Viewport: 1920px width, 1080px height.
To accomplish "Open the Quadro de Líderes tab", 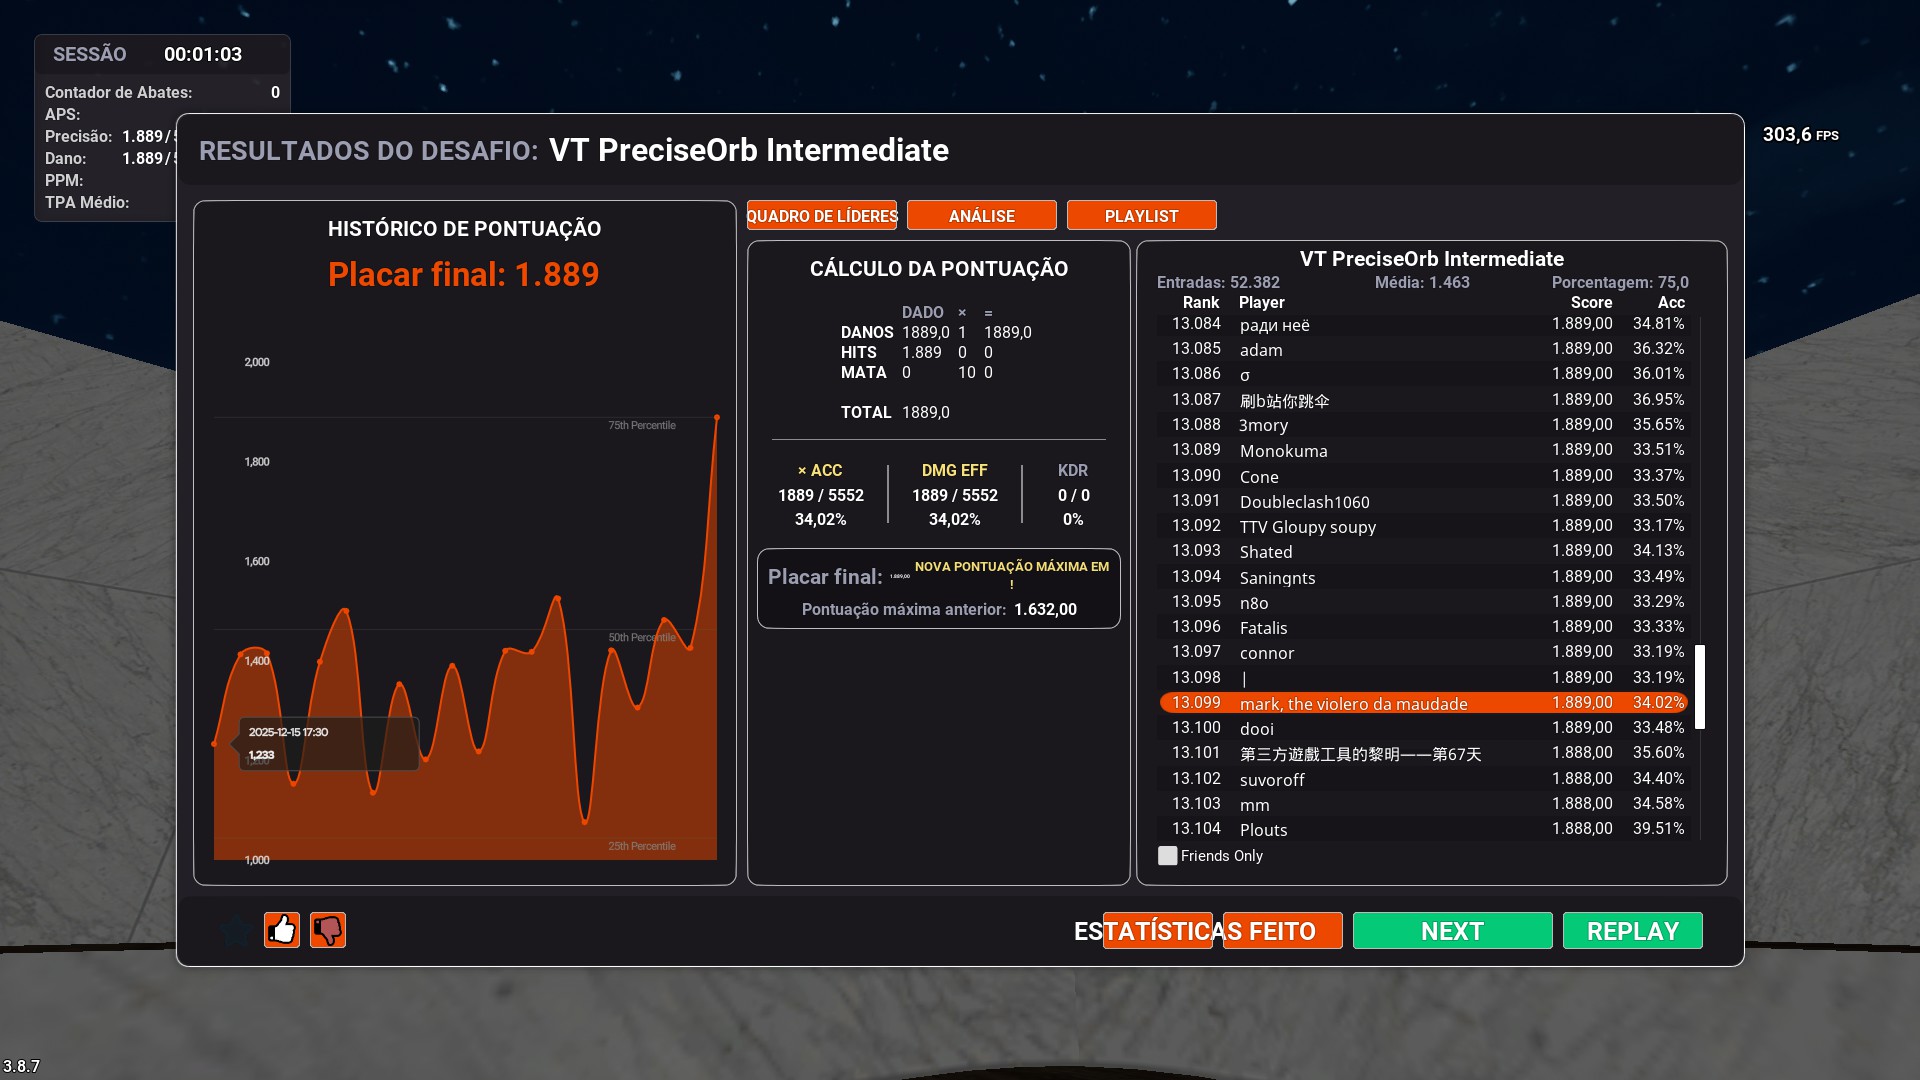I will (822, 216).
